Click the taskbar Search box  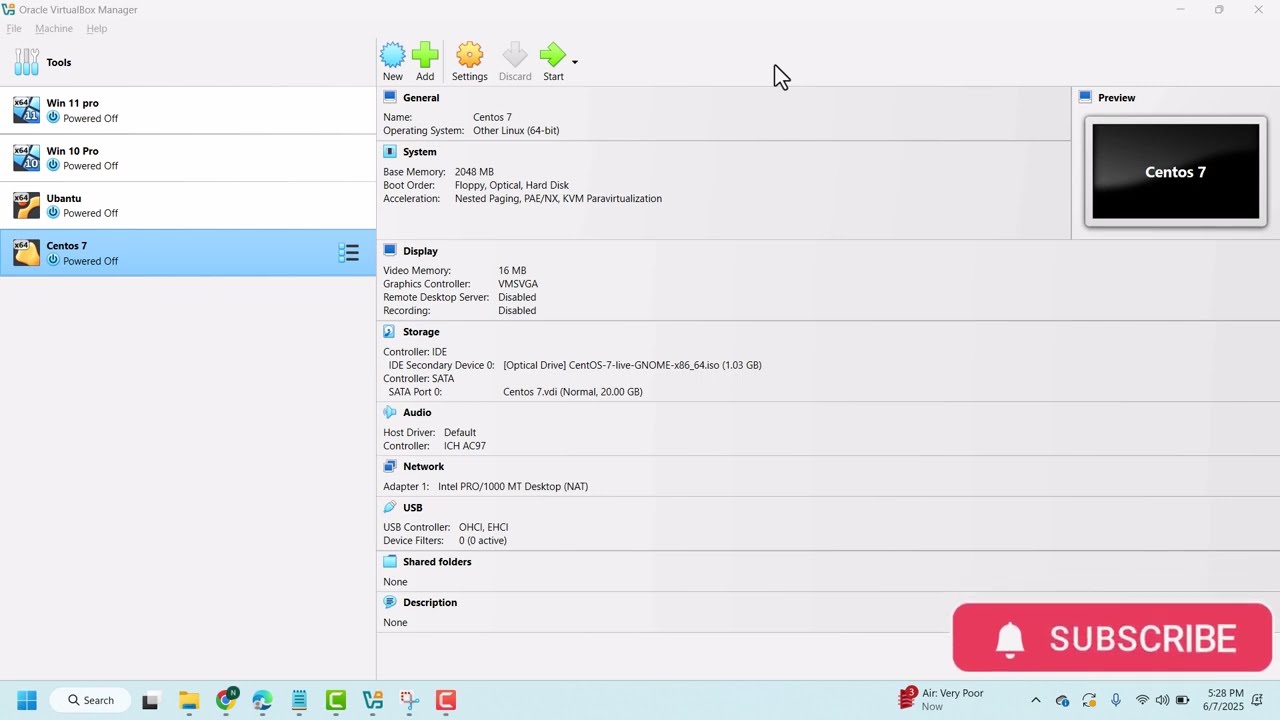click(91, 700)
